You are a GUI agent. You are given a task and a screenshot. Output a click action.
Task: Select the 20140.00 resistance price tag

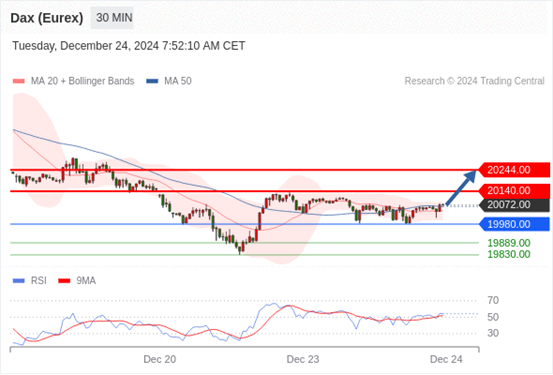click(514, 191)
